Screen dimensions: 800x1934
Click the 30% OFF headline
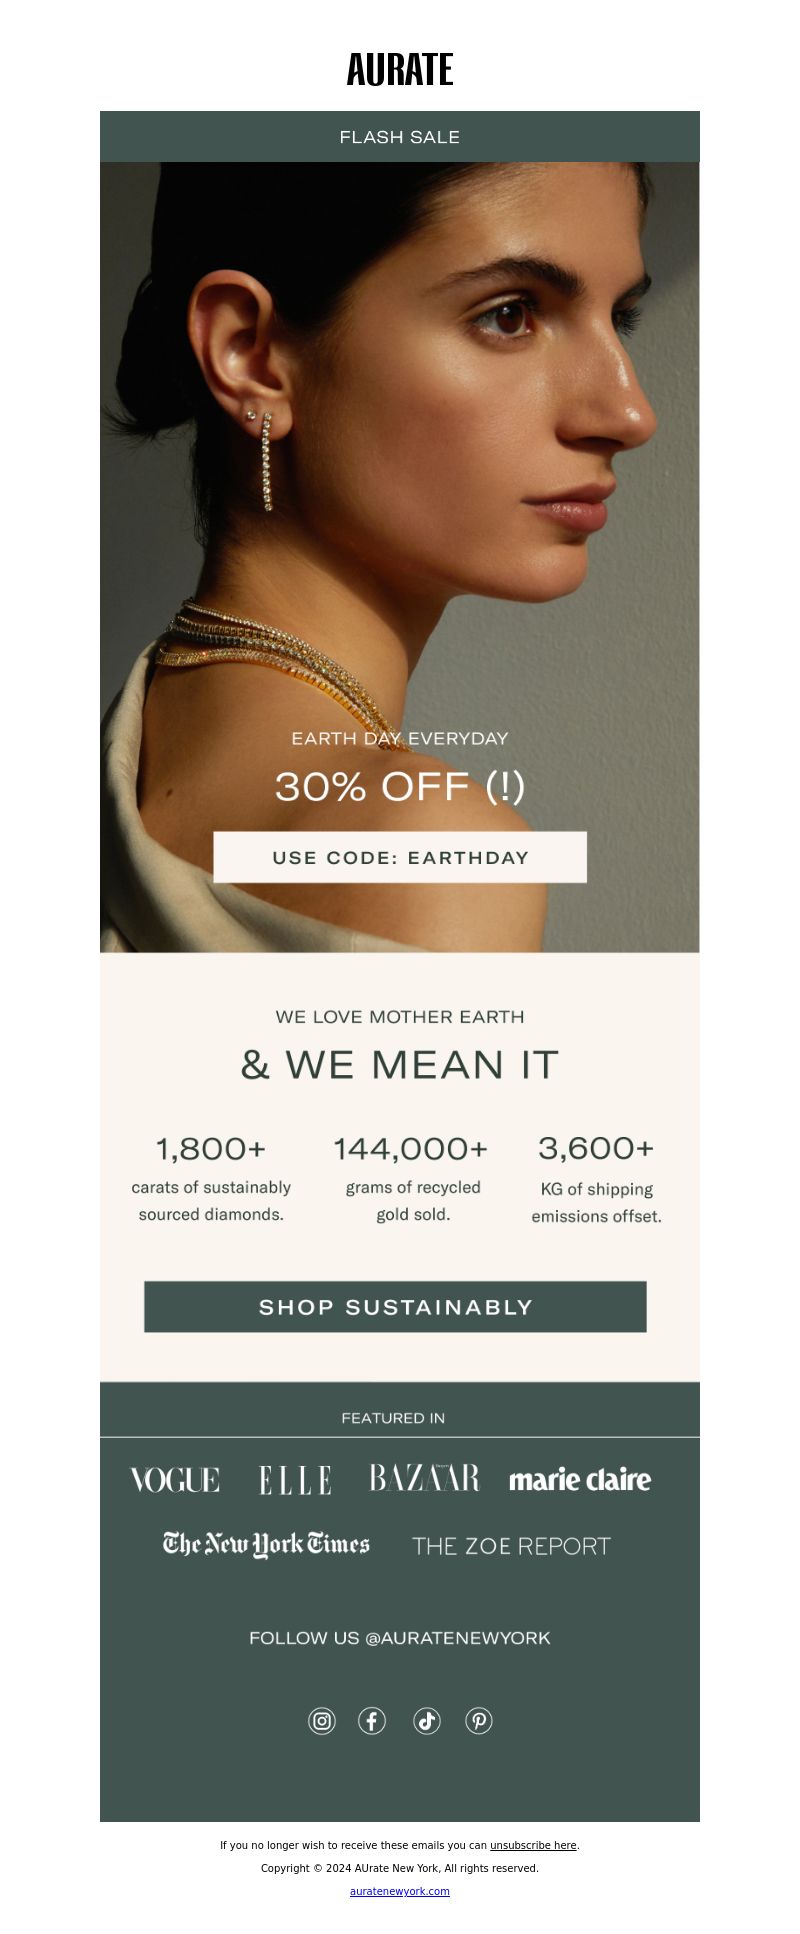400,787
